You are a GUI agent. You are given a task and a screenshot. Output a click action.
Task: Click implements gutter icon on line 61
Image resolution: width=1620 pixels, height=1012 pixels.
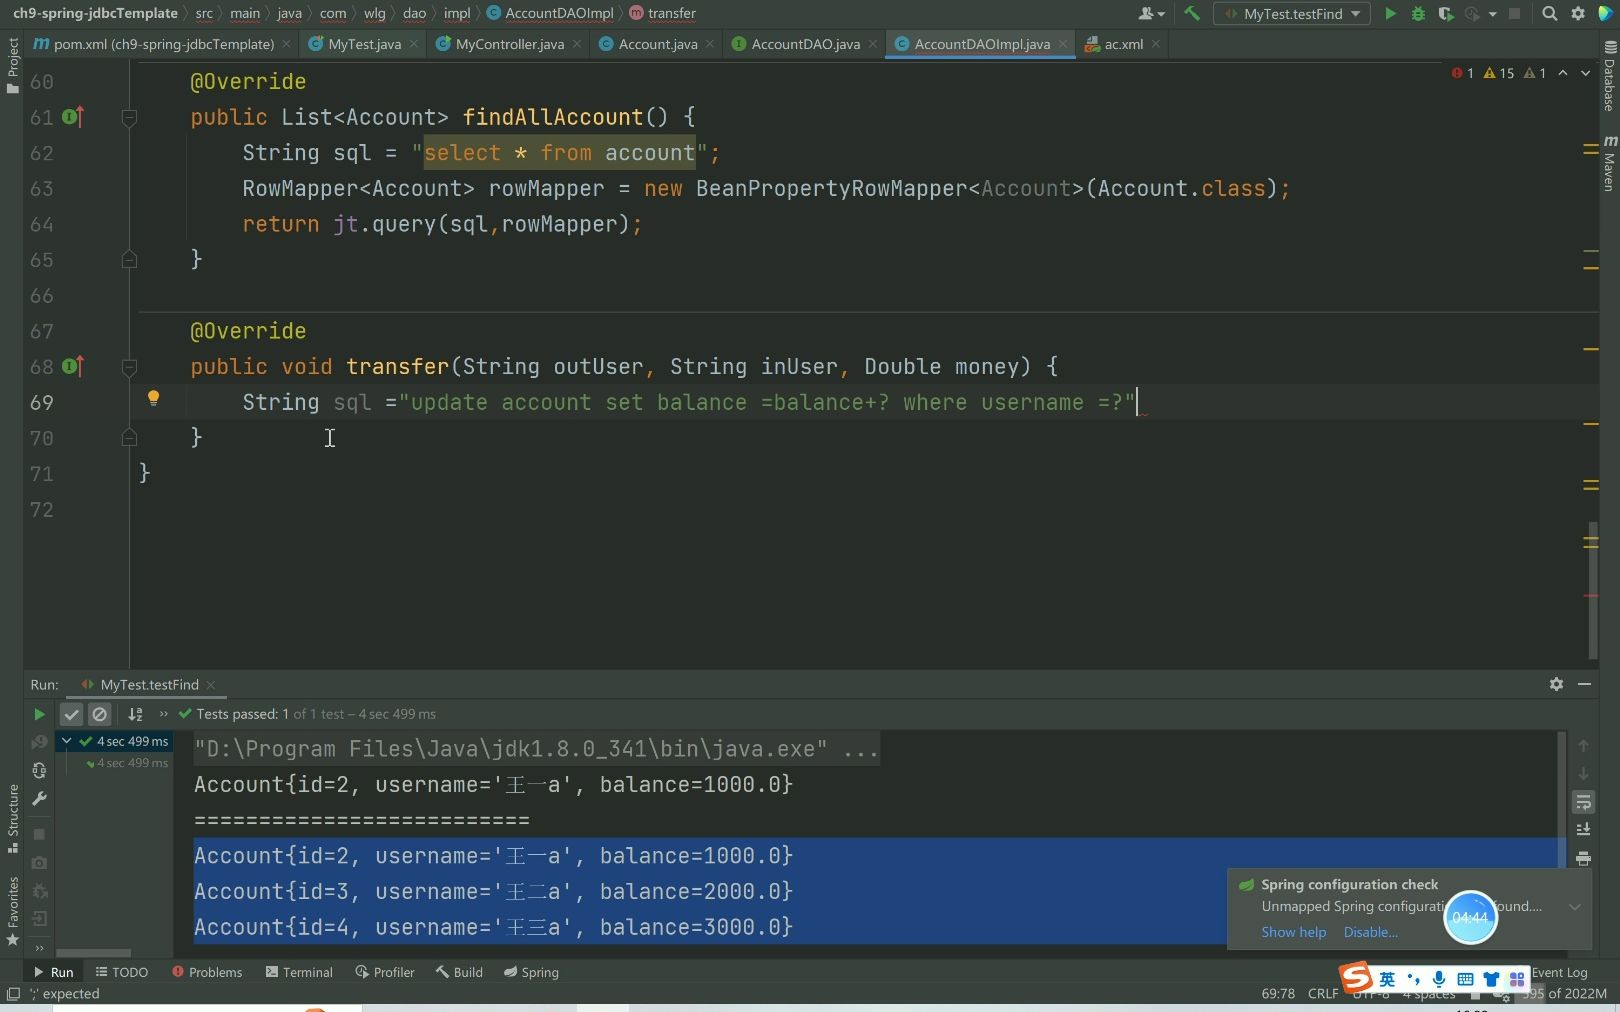click(x=73, y=117)
